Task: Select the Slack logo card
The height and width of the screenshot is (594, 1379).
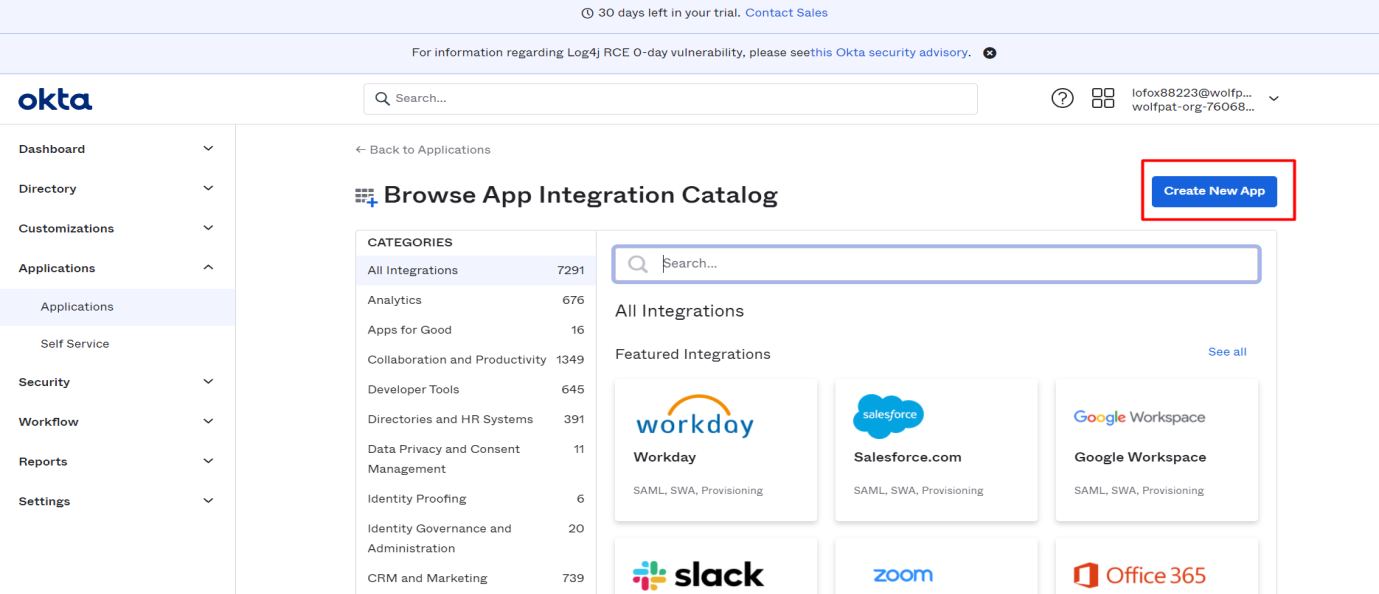Action: pyautogui.click(x=716, y=567)
